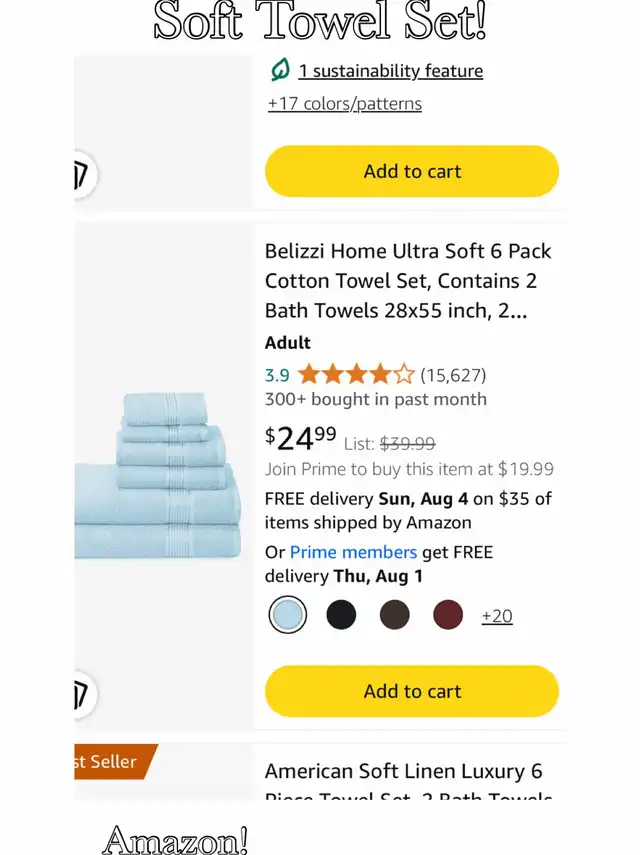The height and width of the screenshot is (855, 640).
Task: Open the 1 sustainability feature link
Action: (390, 71)
